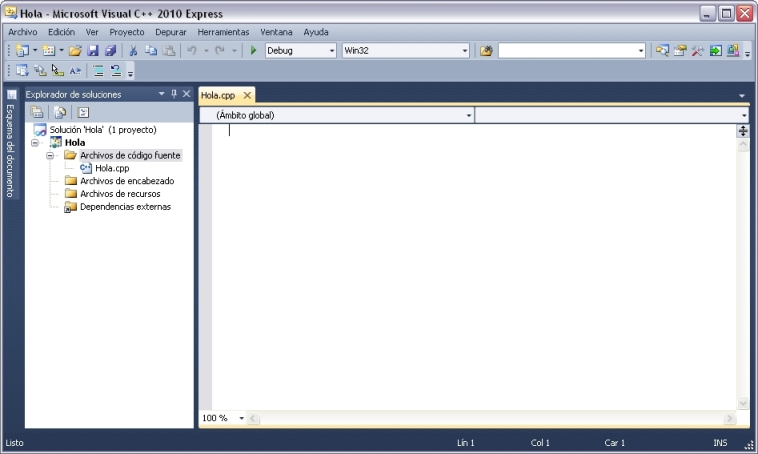Click the Copy icon in the toolbar
The width and height of the screenshot is (758, 454).
[151, 50]
